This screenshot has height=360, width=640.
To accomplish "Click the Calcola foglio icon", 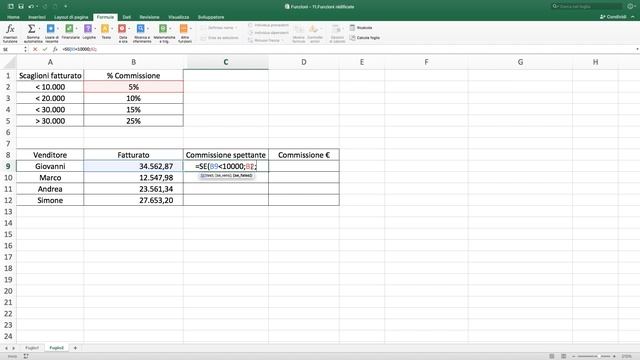I will coord(352,38).
